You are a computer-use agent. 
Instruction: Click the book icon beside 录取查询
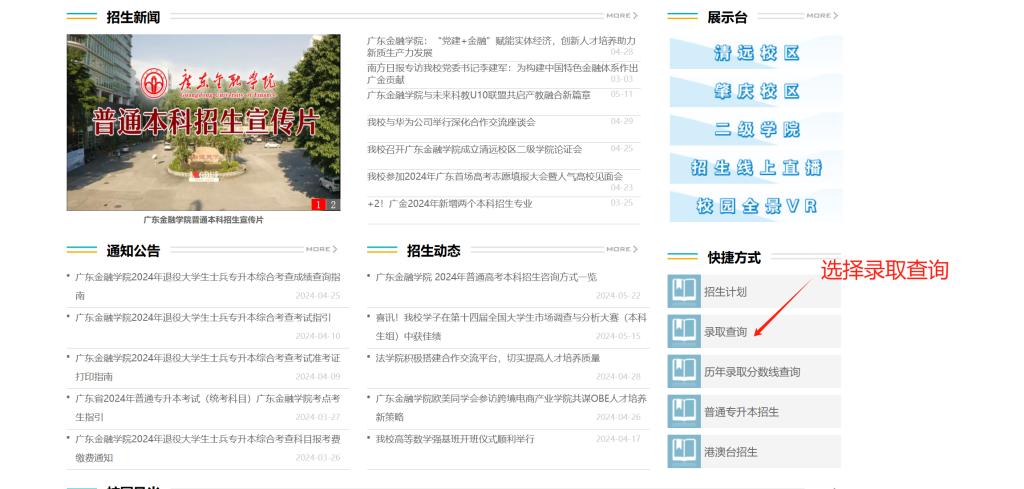[x=684, y=331]
